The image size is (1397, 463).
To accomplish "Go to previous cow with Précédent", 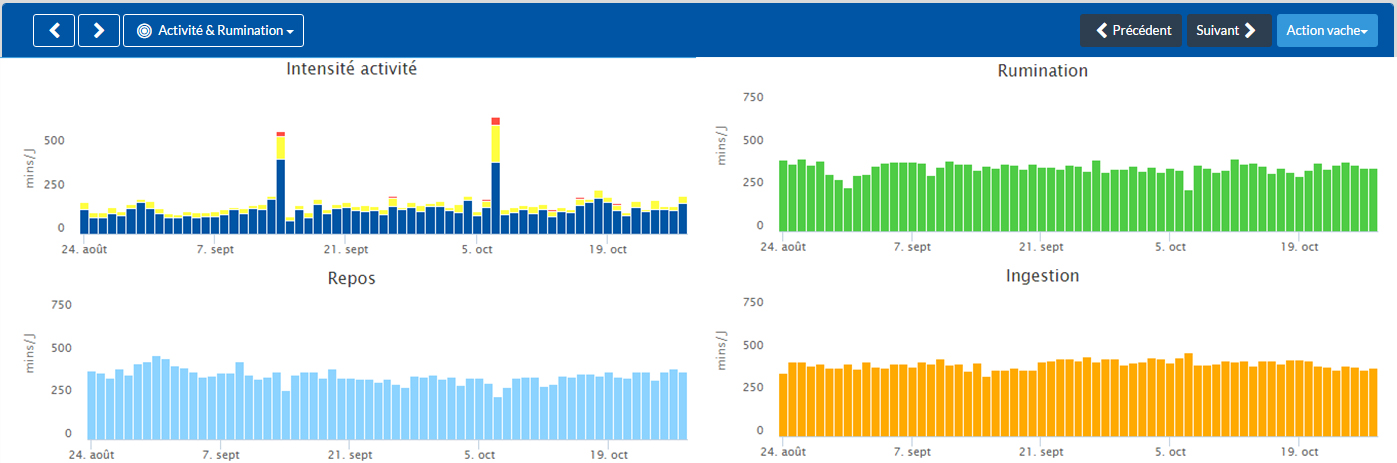I will click(1131, 31).
